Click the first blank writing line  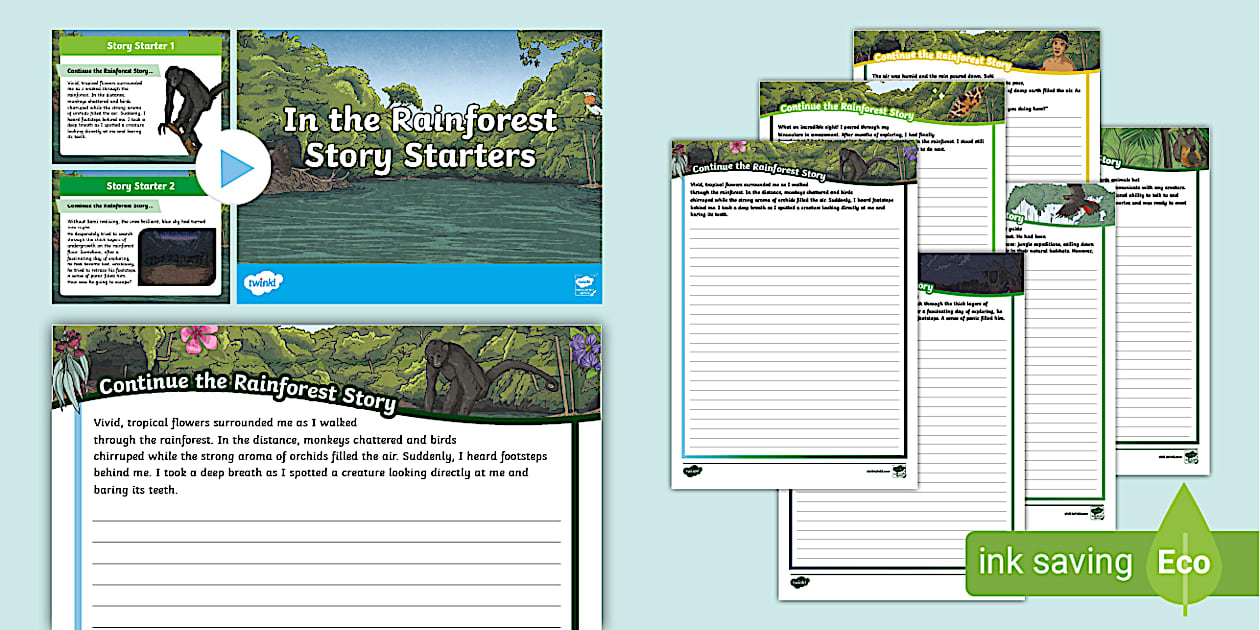326,520
